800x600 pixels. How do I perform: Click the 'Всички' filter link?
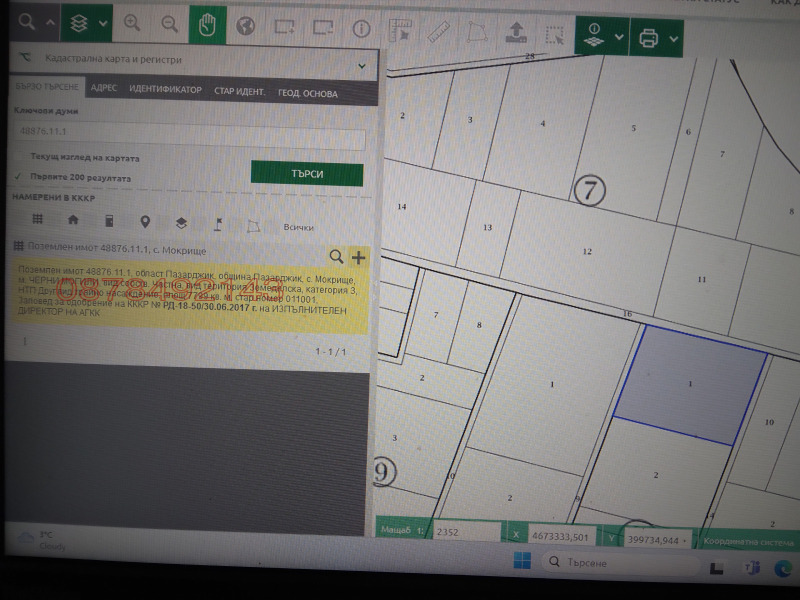pos(299,227)
